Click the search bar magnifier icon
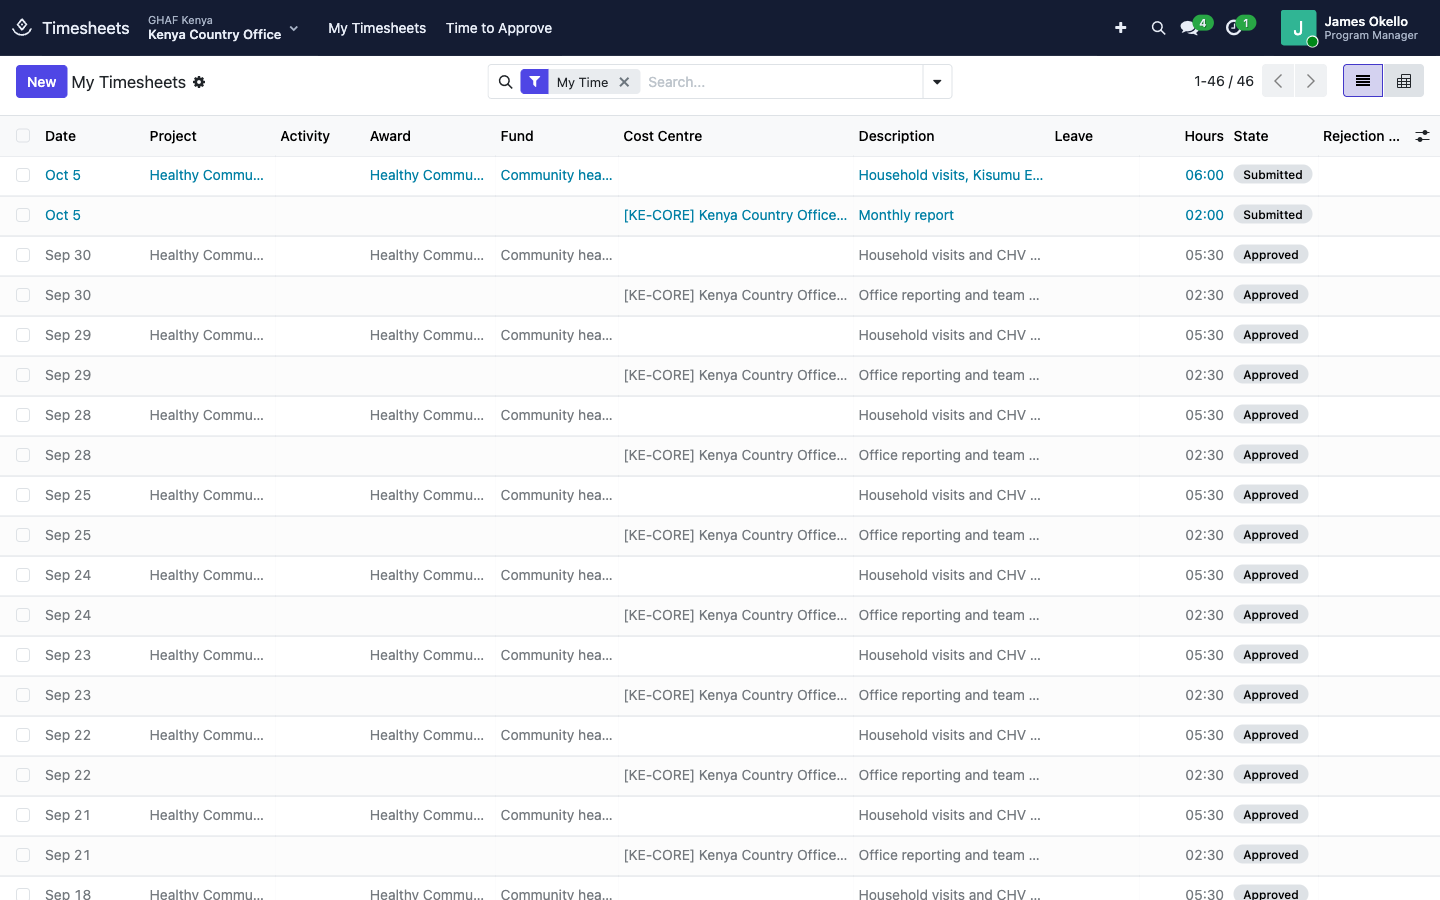1440x900 pixels. (x=505, y=82)
